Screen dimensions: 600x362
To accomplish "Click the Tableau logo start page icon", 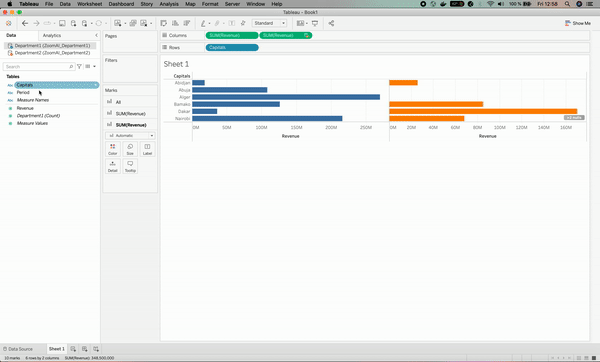I will click(8, 23).
